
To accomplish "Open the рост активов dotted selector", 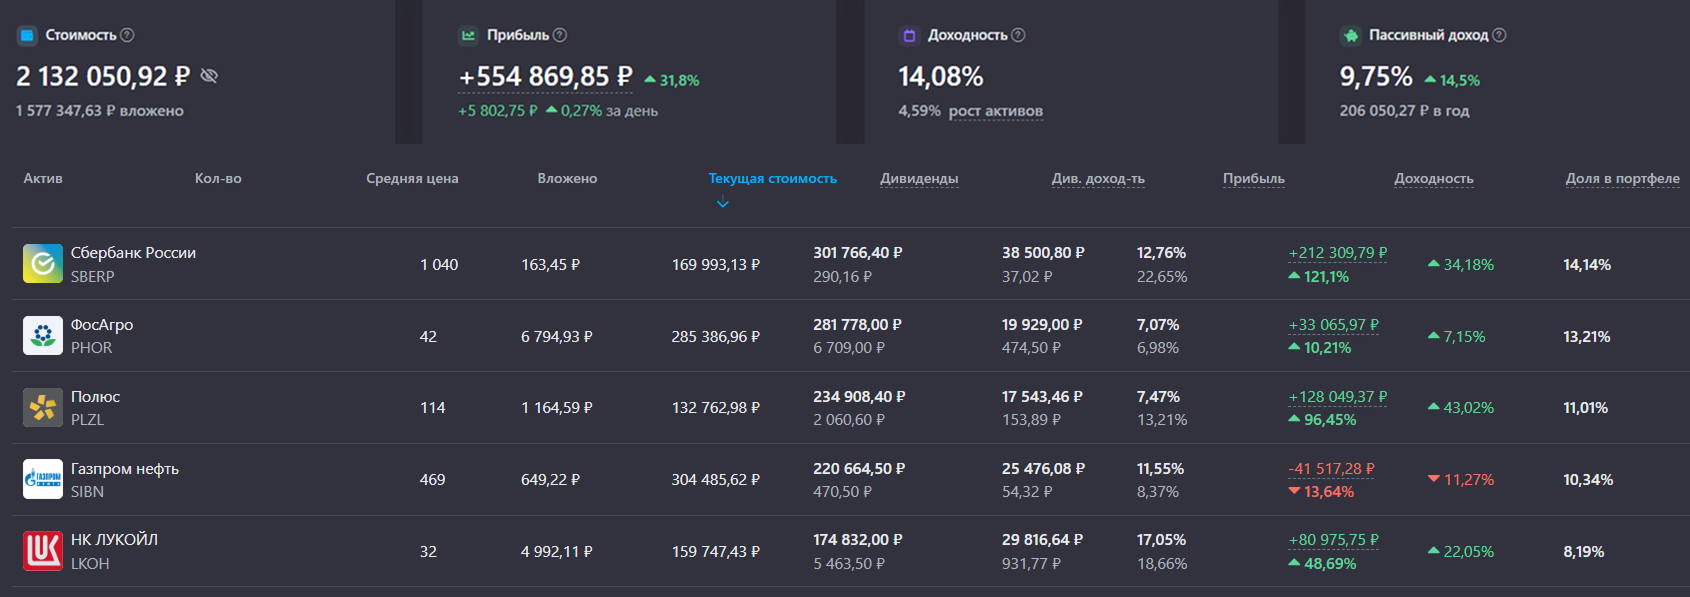I will coord(995,111).
